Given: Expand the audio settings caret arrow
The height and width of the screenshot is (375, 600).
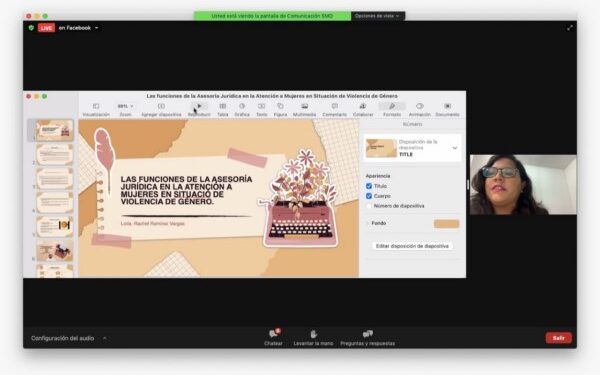Looking at the screenshot, I should [x=105, y=338].
